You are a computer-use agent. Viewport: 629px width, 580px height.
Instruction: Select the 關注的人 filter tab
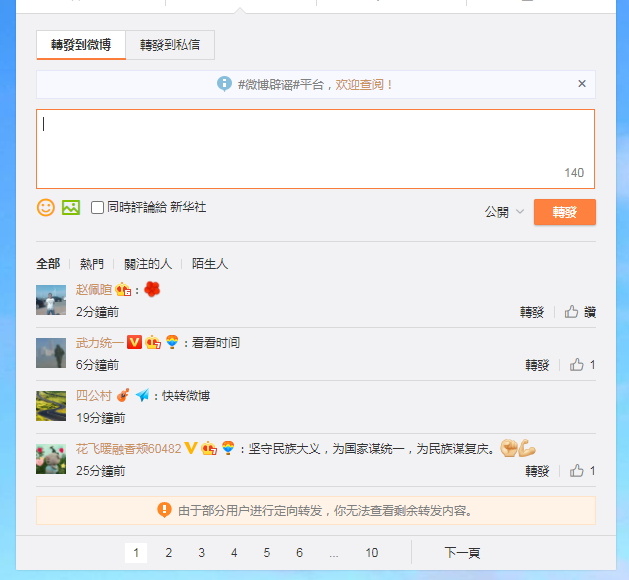[148, 264]
